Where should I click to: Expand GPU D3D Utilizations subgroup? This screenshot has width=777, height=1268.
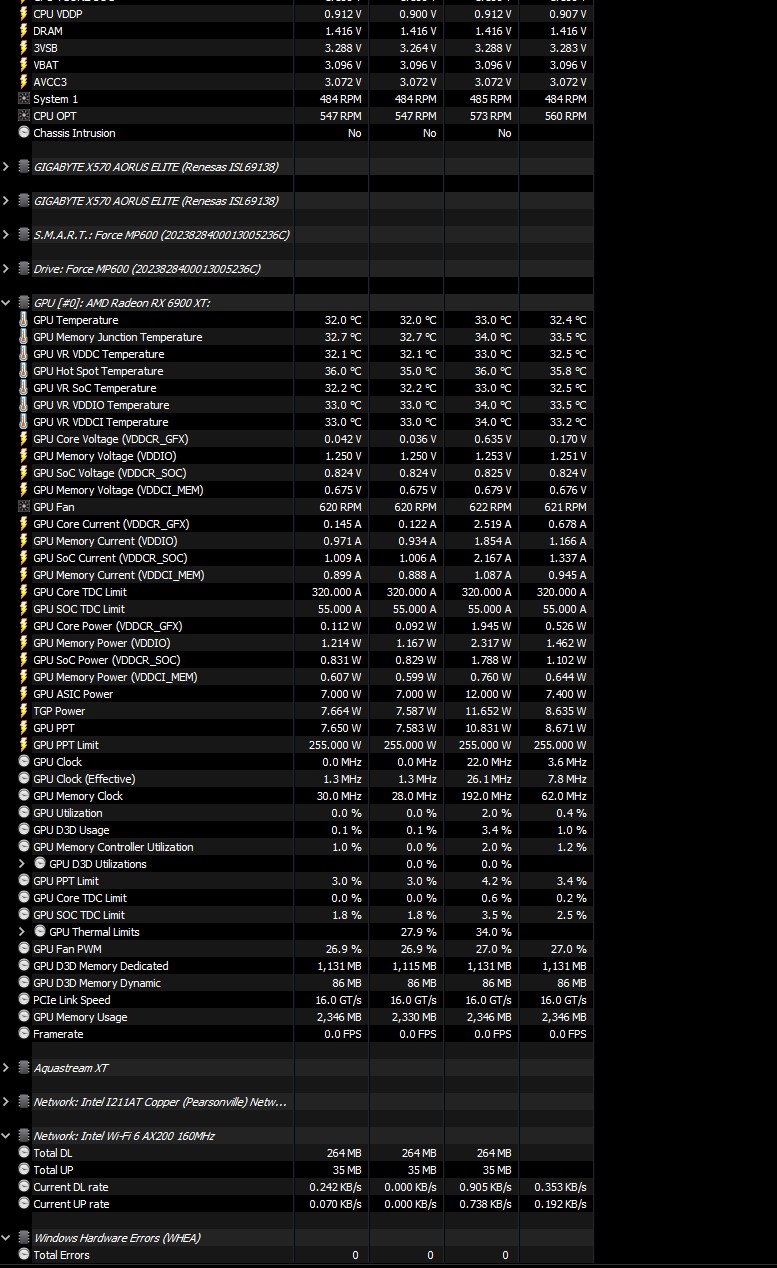[x=23, y=864]
